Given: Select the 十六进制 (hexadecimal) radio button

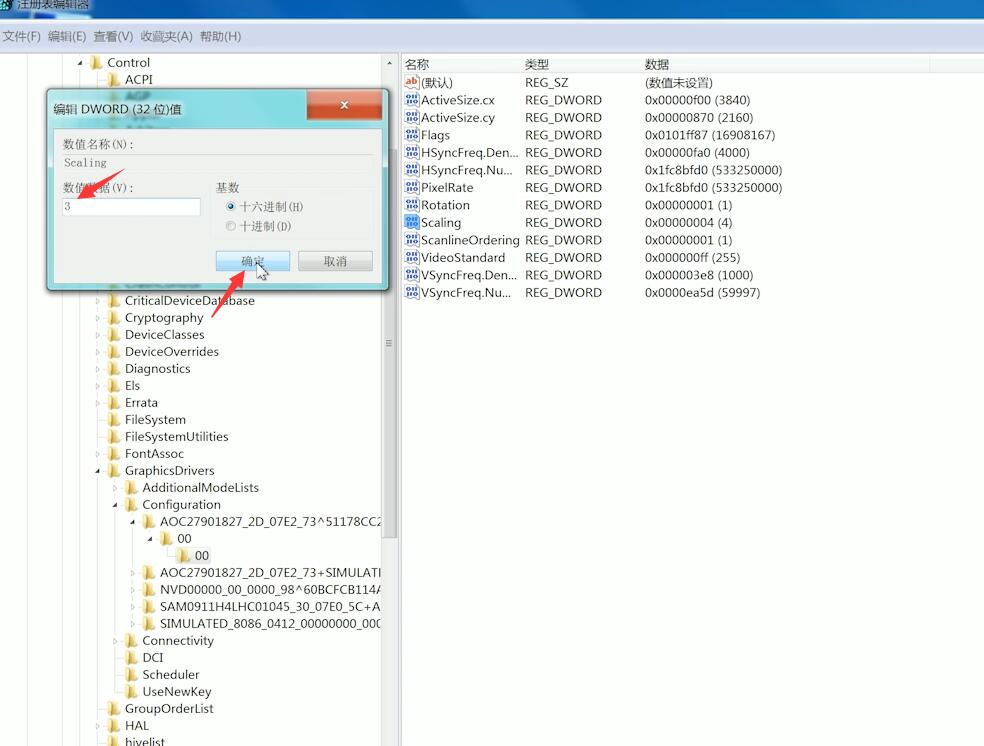Looking at the screenshot, I should pos(231,207).
